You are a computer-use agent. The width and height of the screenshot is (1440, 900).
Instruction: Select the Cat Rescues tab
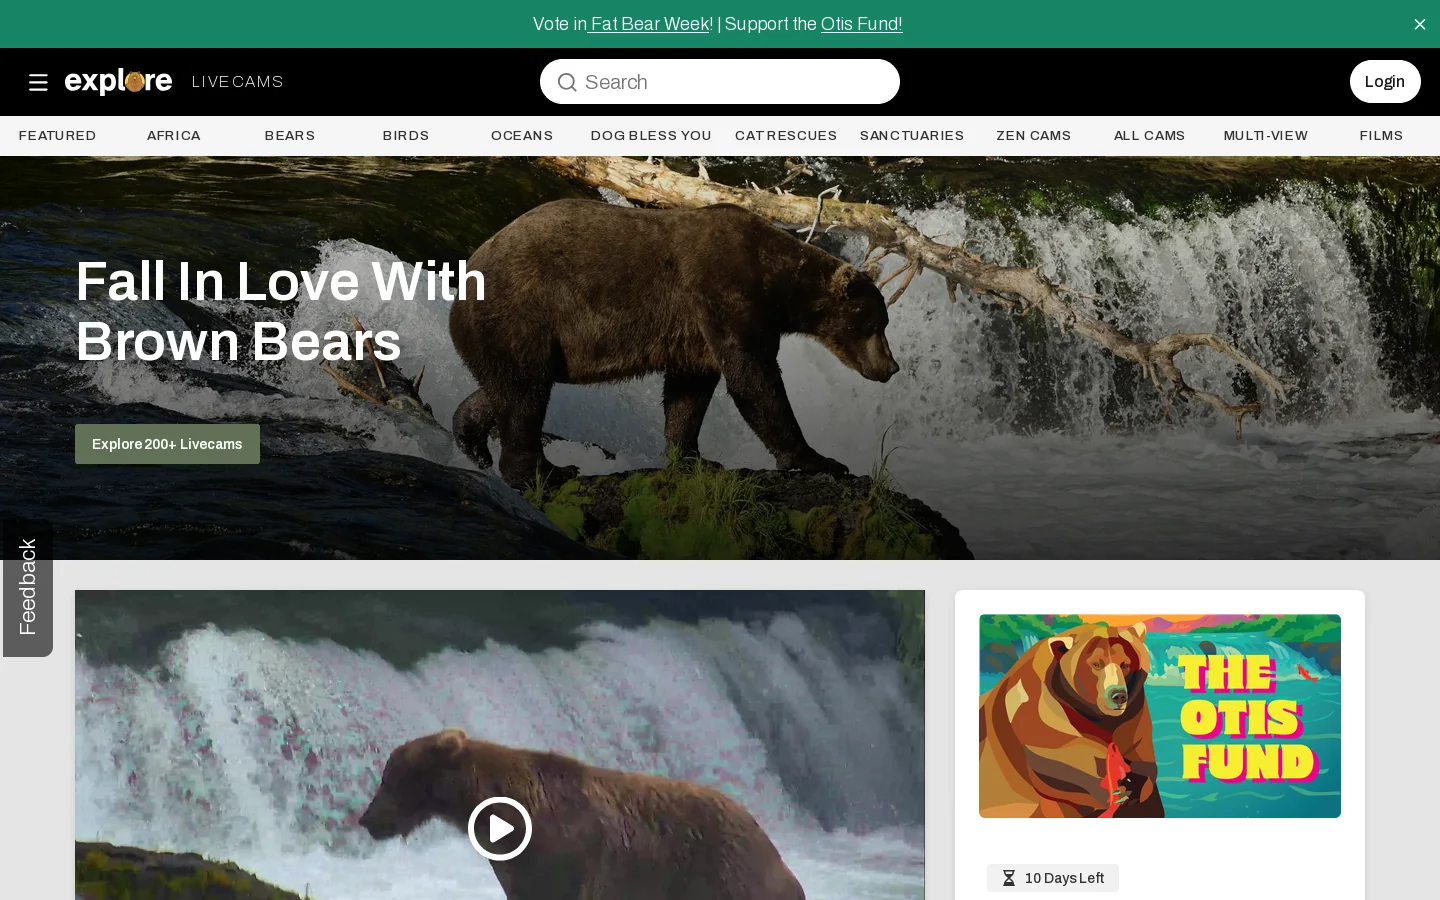click(x=786, y=136)
